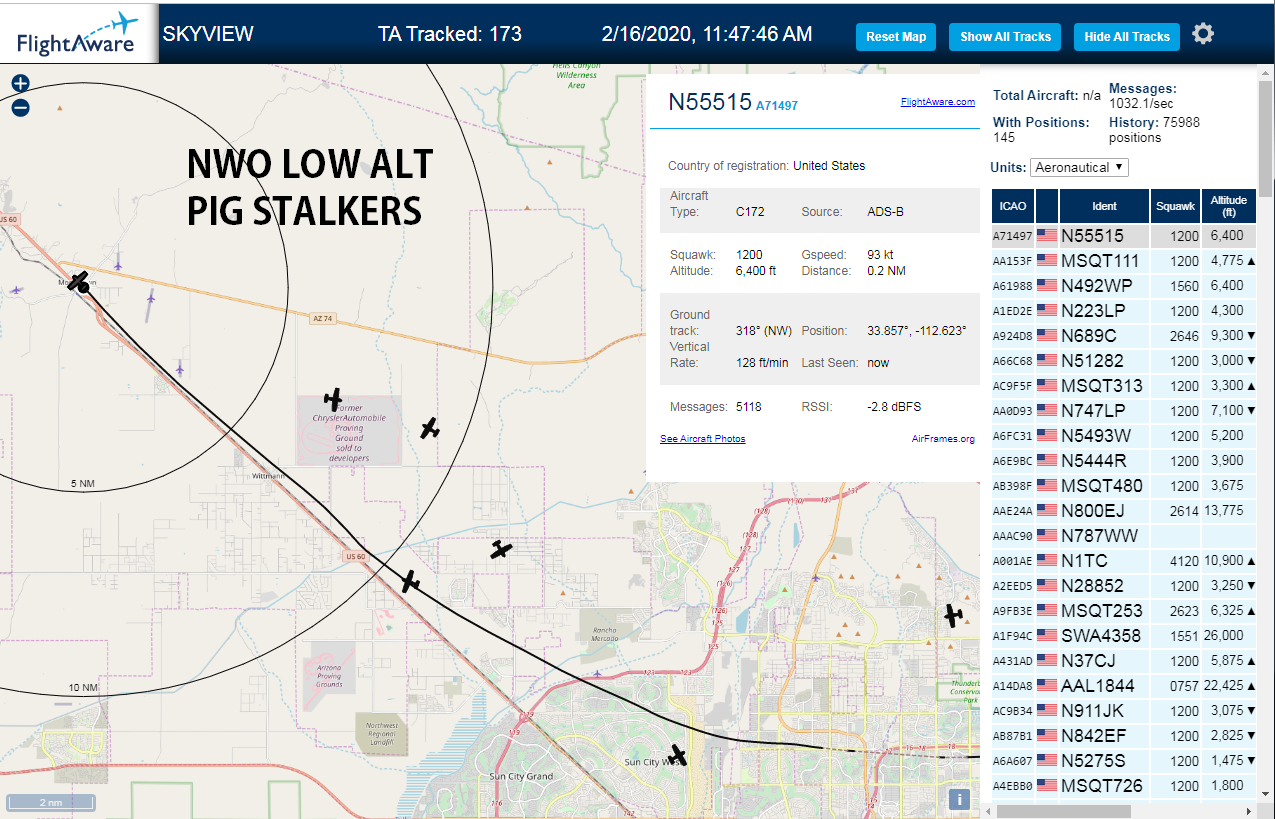Select N787WW row in aircraft table

pos(1124,536)
